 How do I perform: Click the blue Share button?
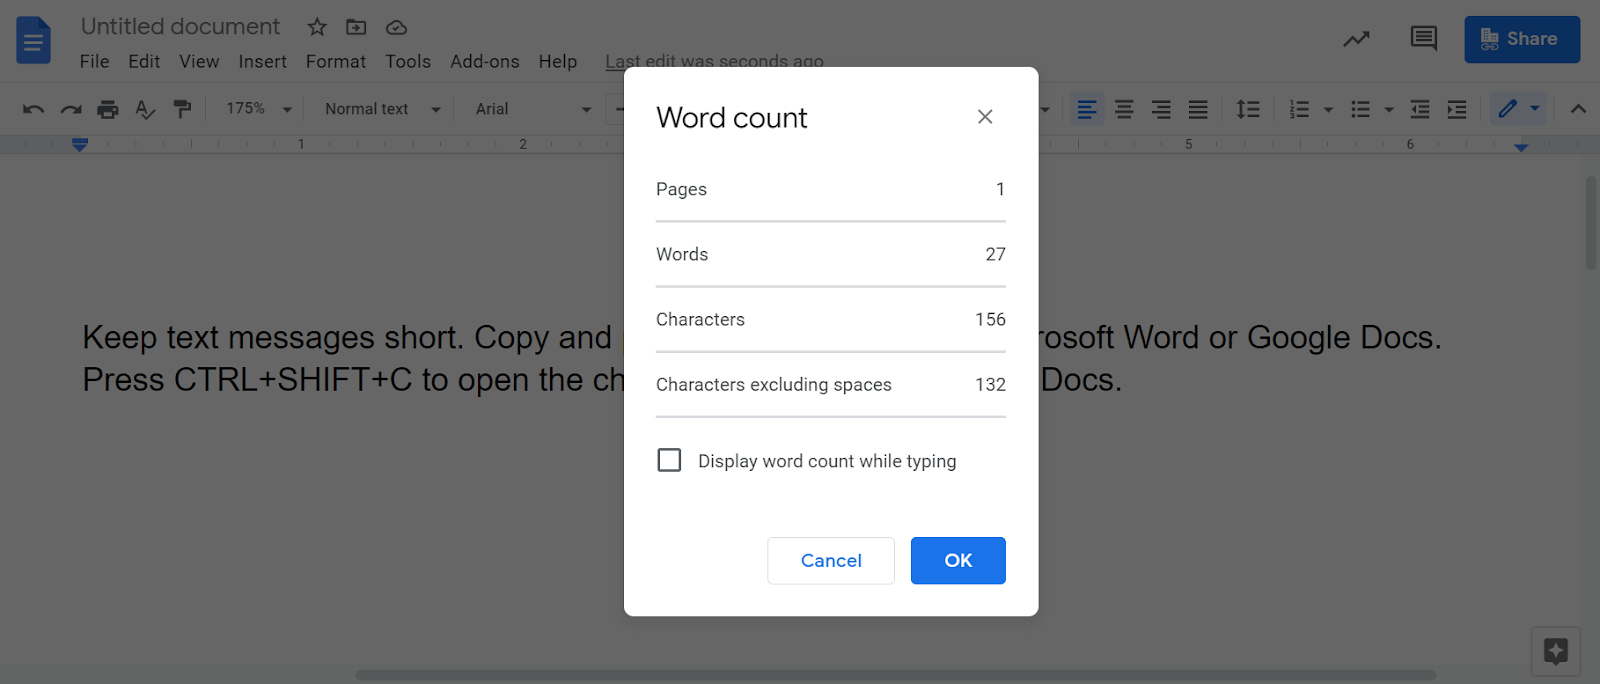[x=1522, y=39]
